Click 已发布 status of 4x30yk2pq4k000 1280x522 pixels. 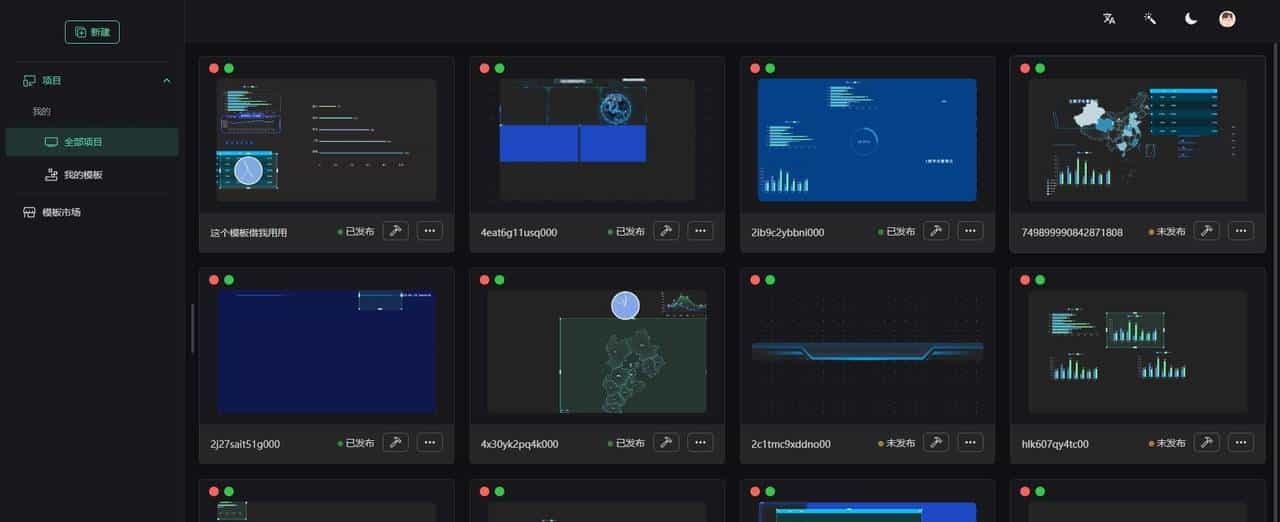(626, 443)
